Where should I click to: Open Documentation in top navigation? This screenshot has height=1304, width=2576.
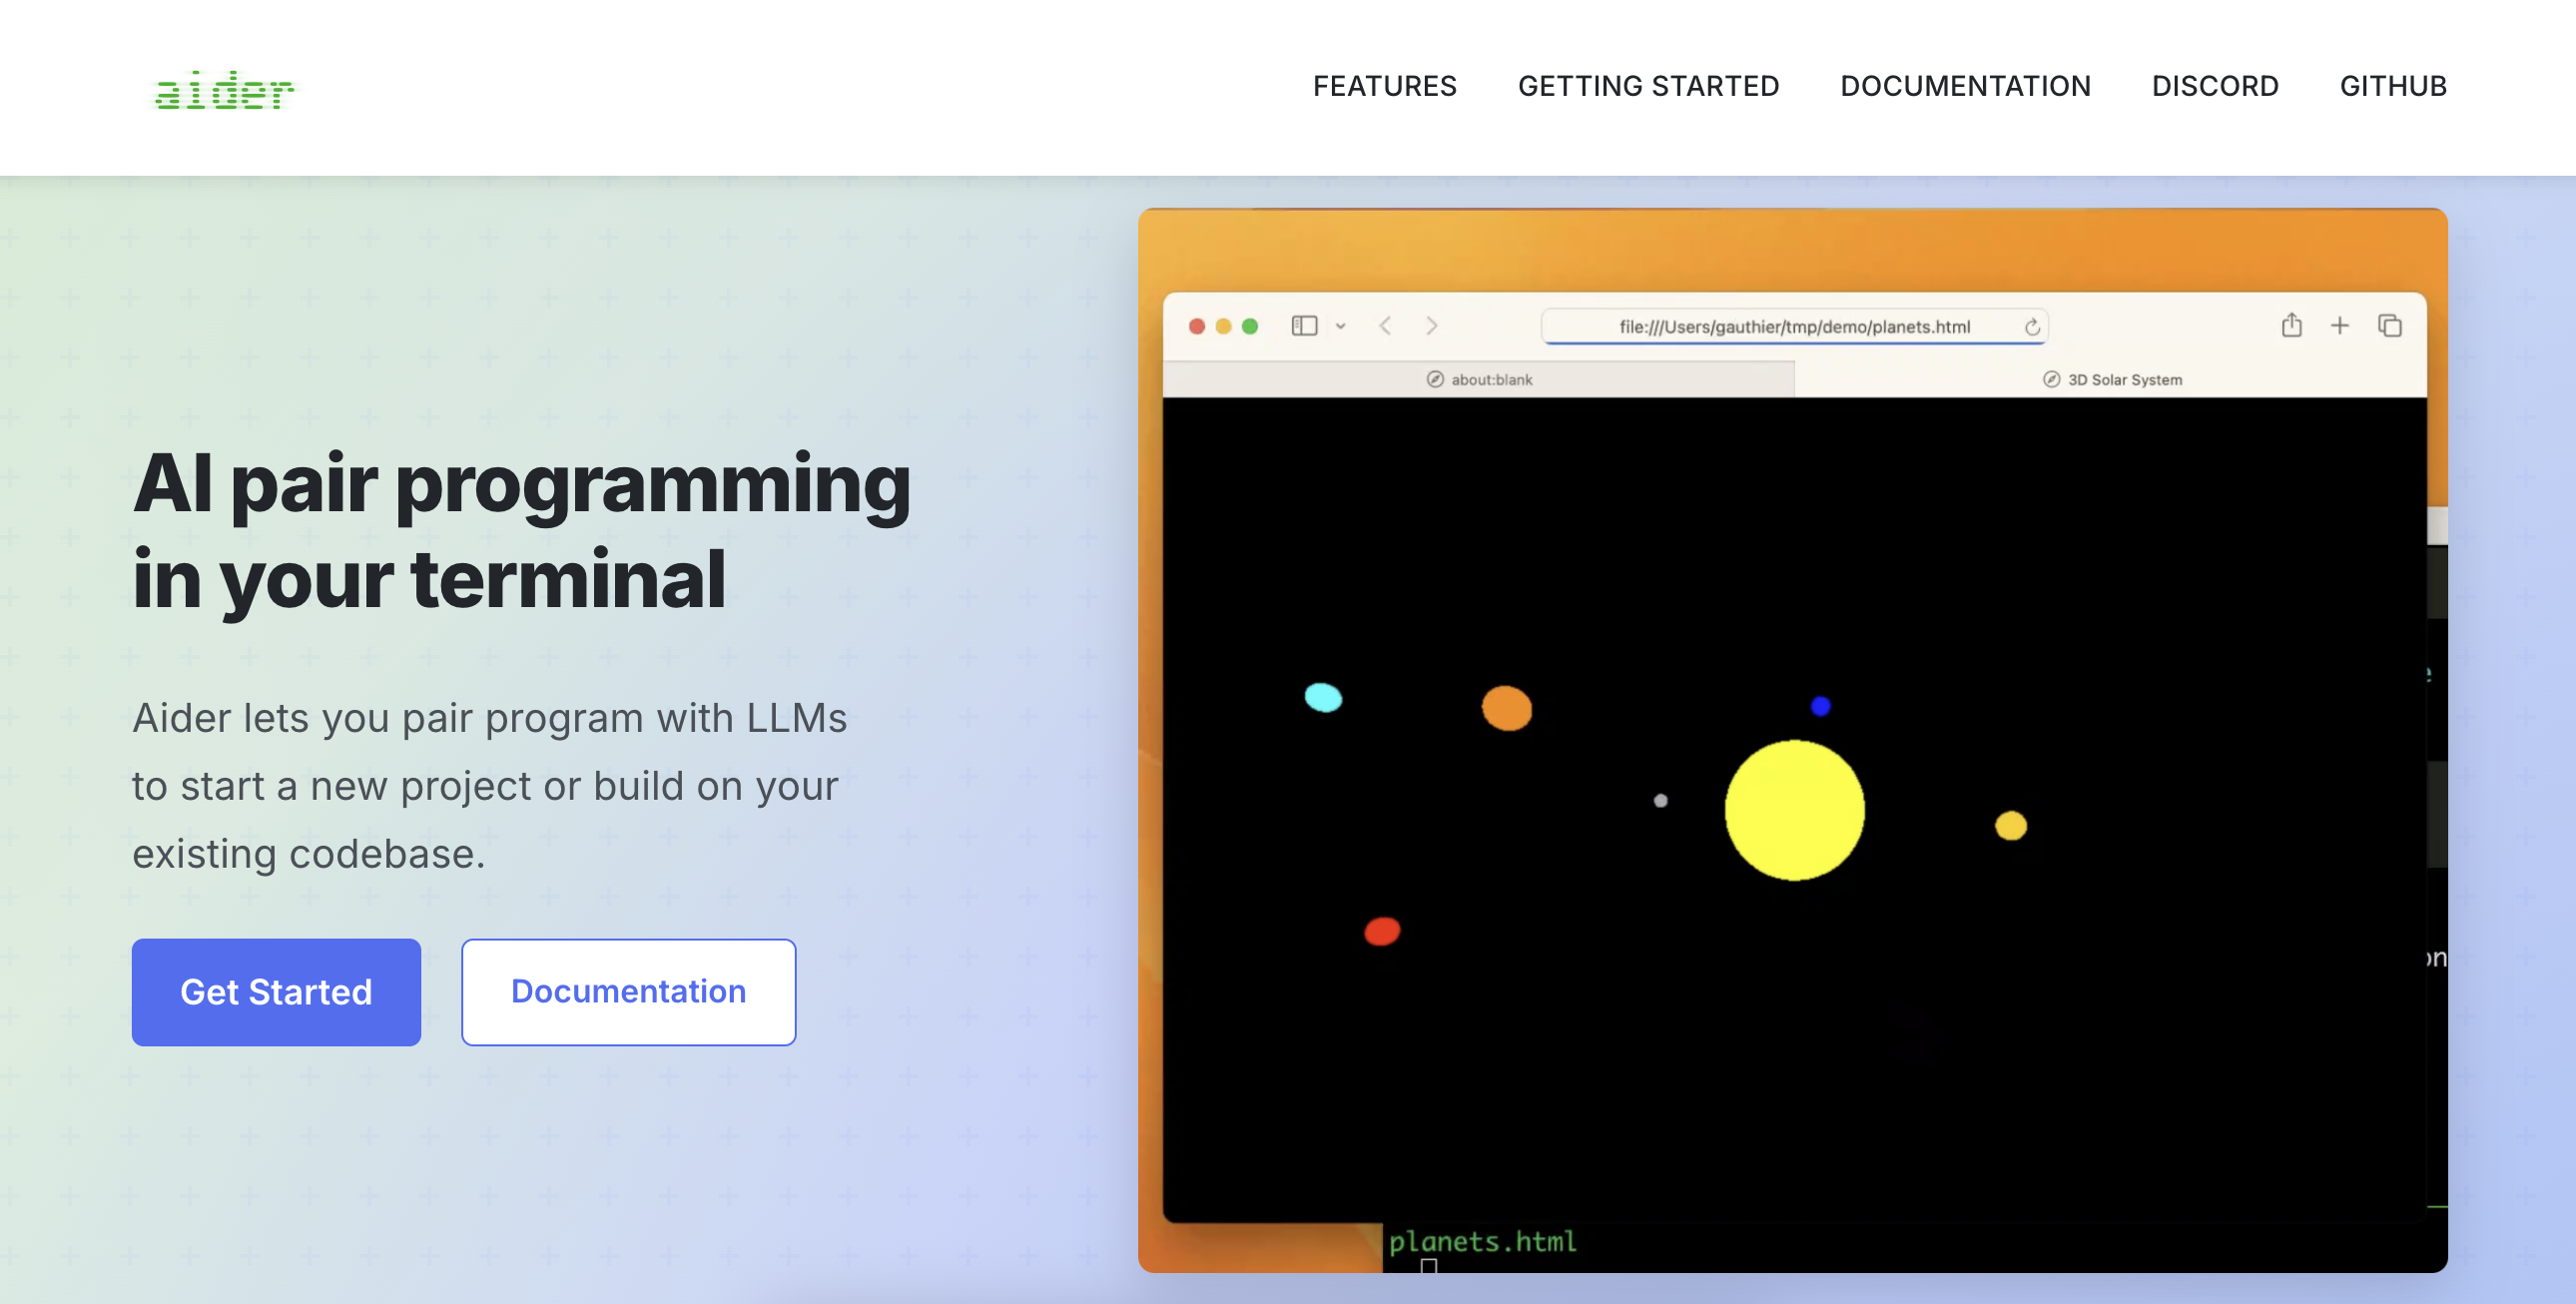click(1965, 86)
